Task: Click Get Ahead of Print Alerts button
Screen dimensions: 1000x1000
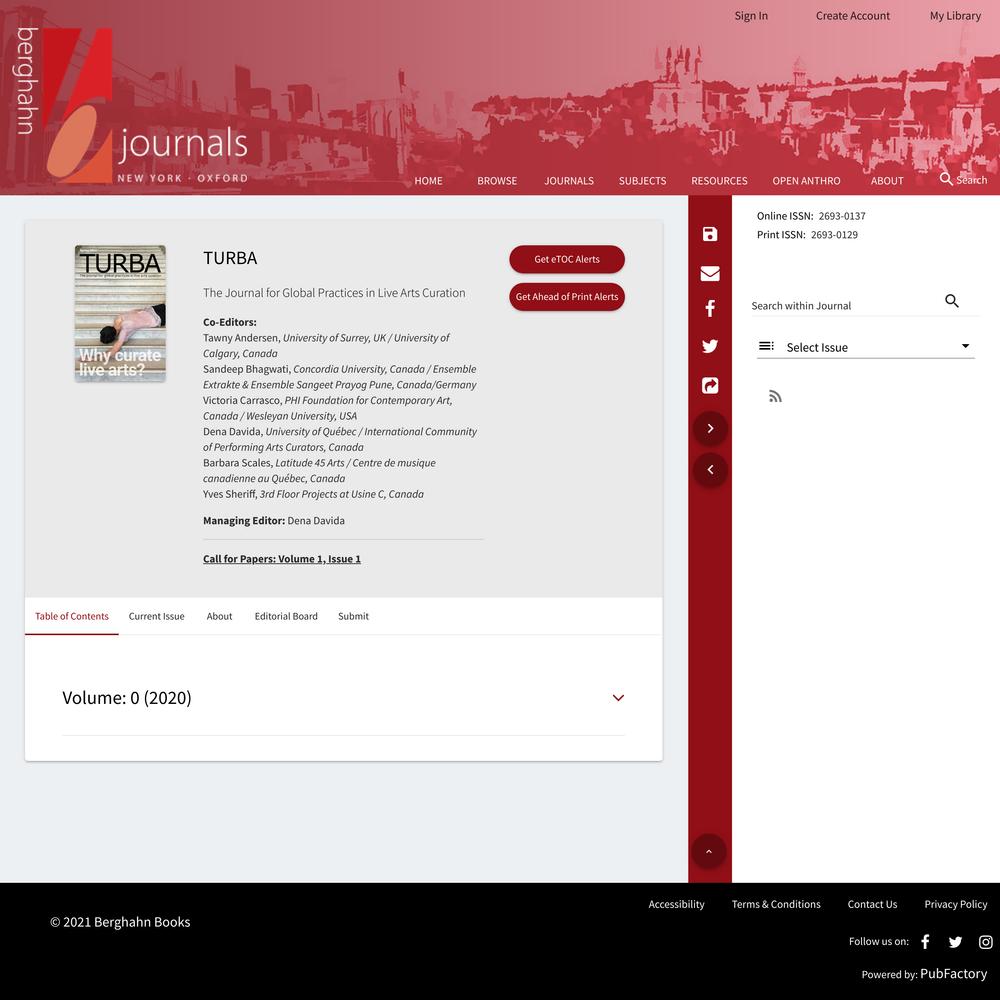Action: click(567, 297)
